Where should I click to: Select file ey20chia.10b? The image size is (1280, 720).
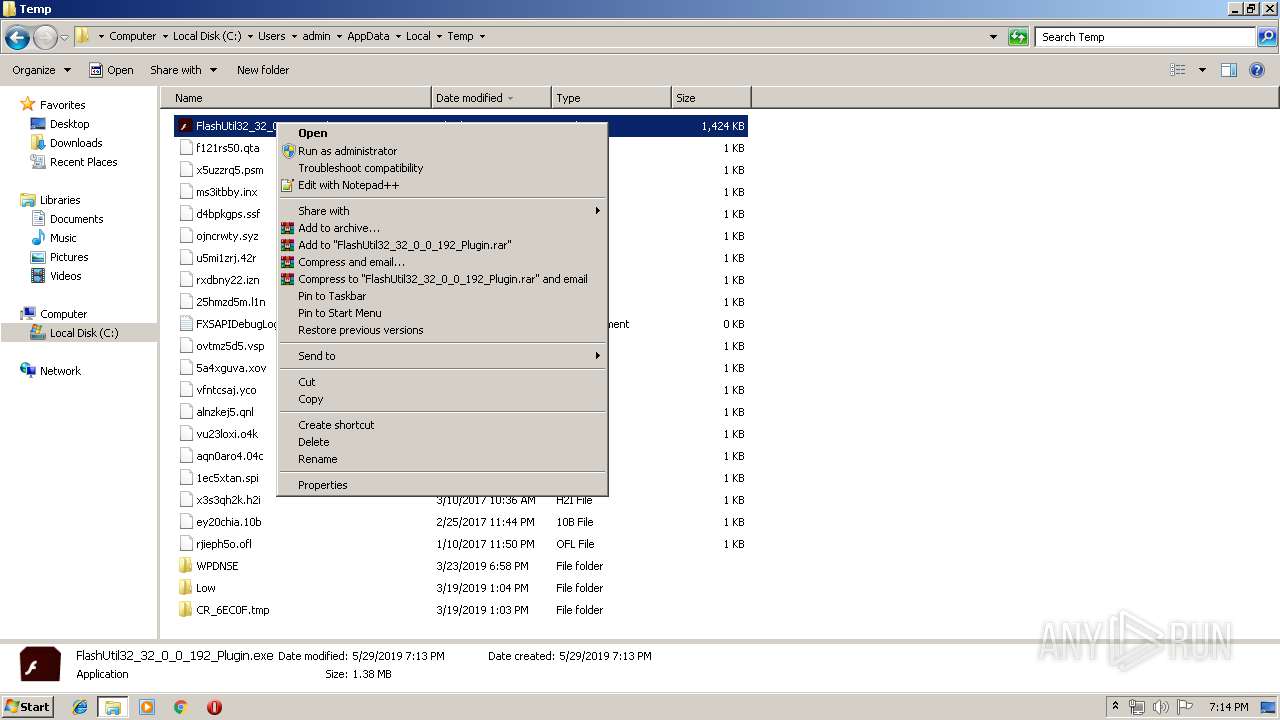pos(229,522)
